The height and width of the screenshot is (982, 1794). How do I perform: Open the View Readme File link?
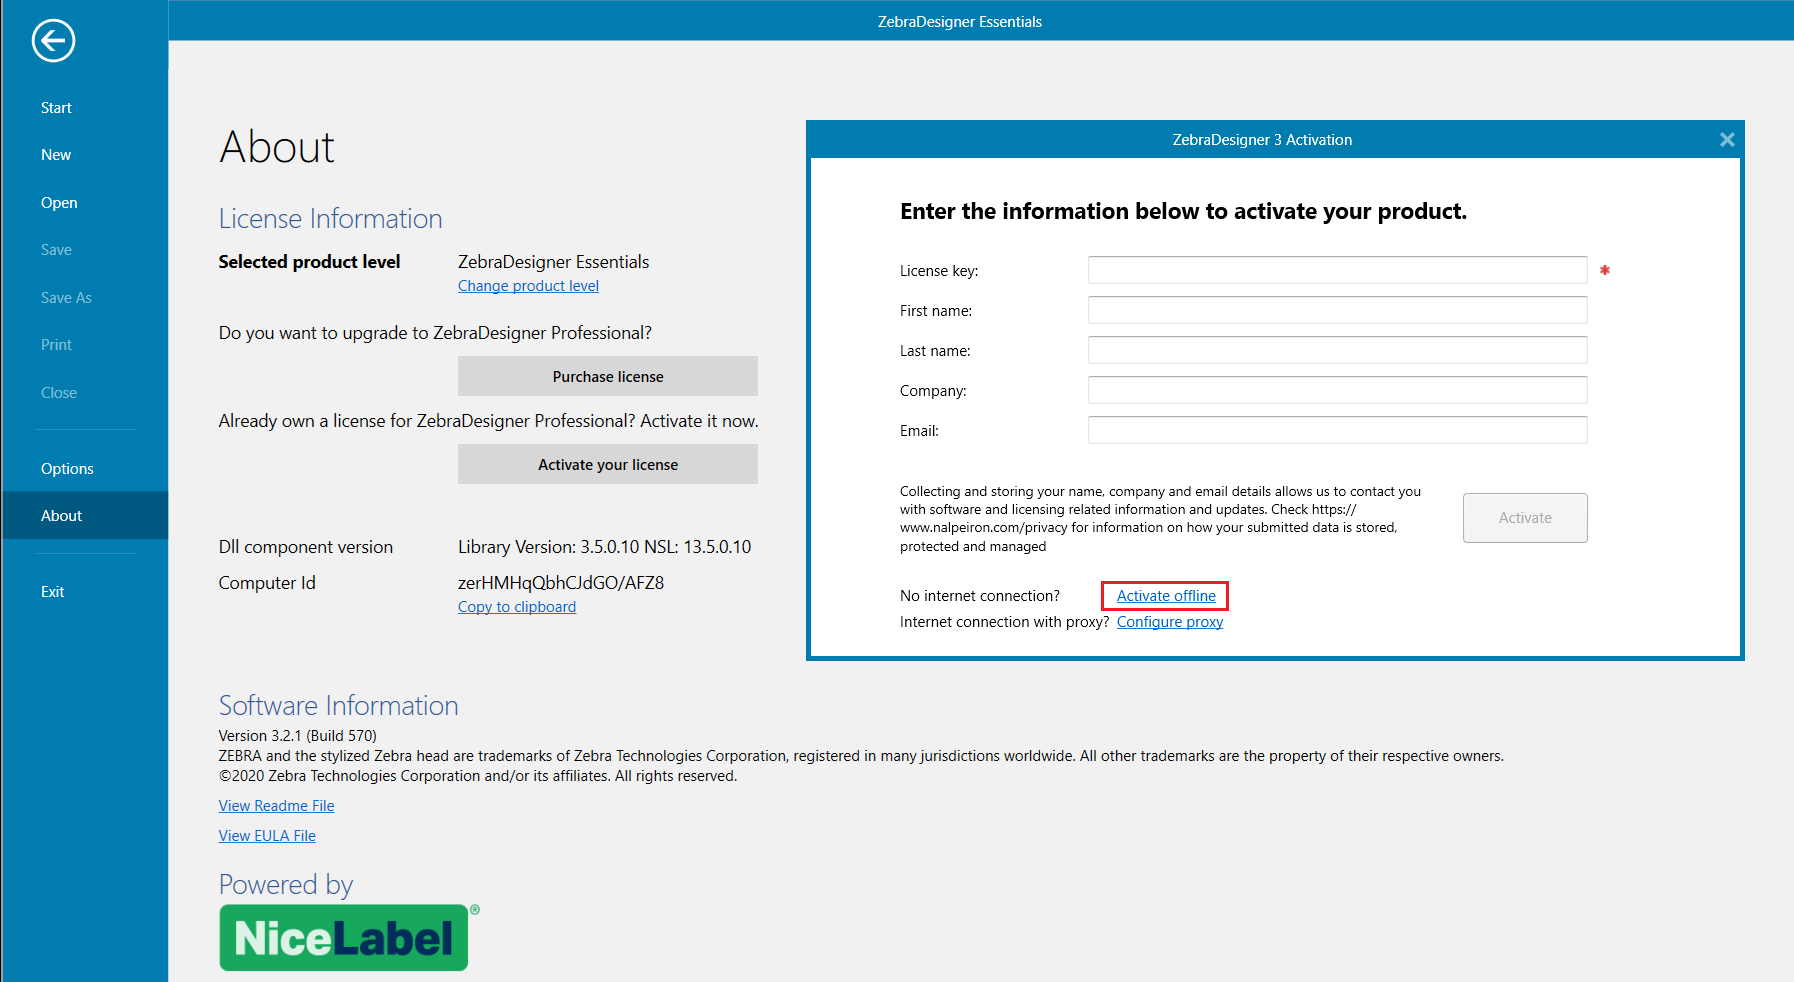276,806
